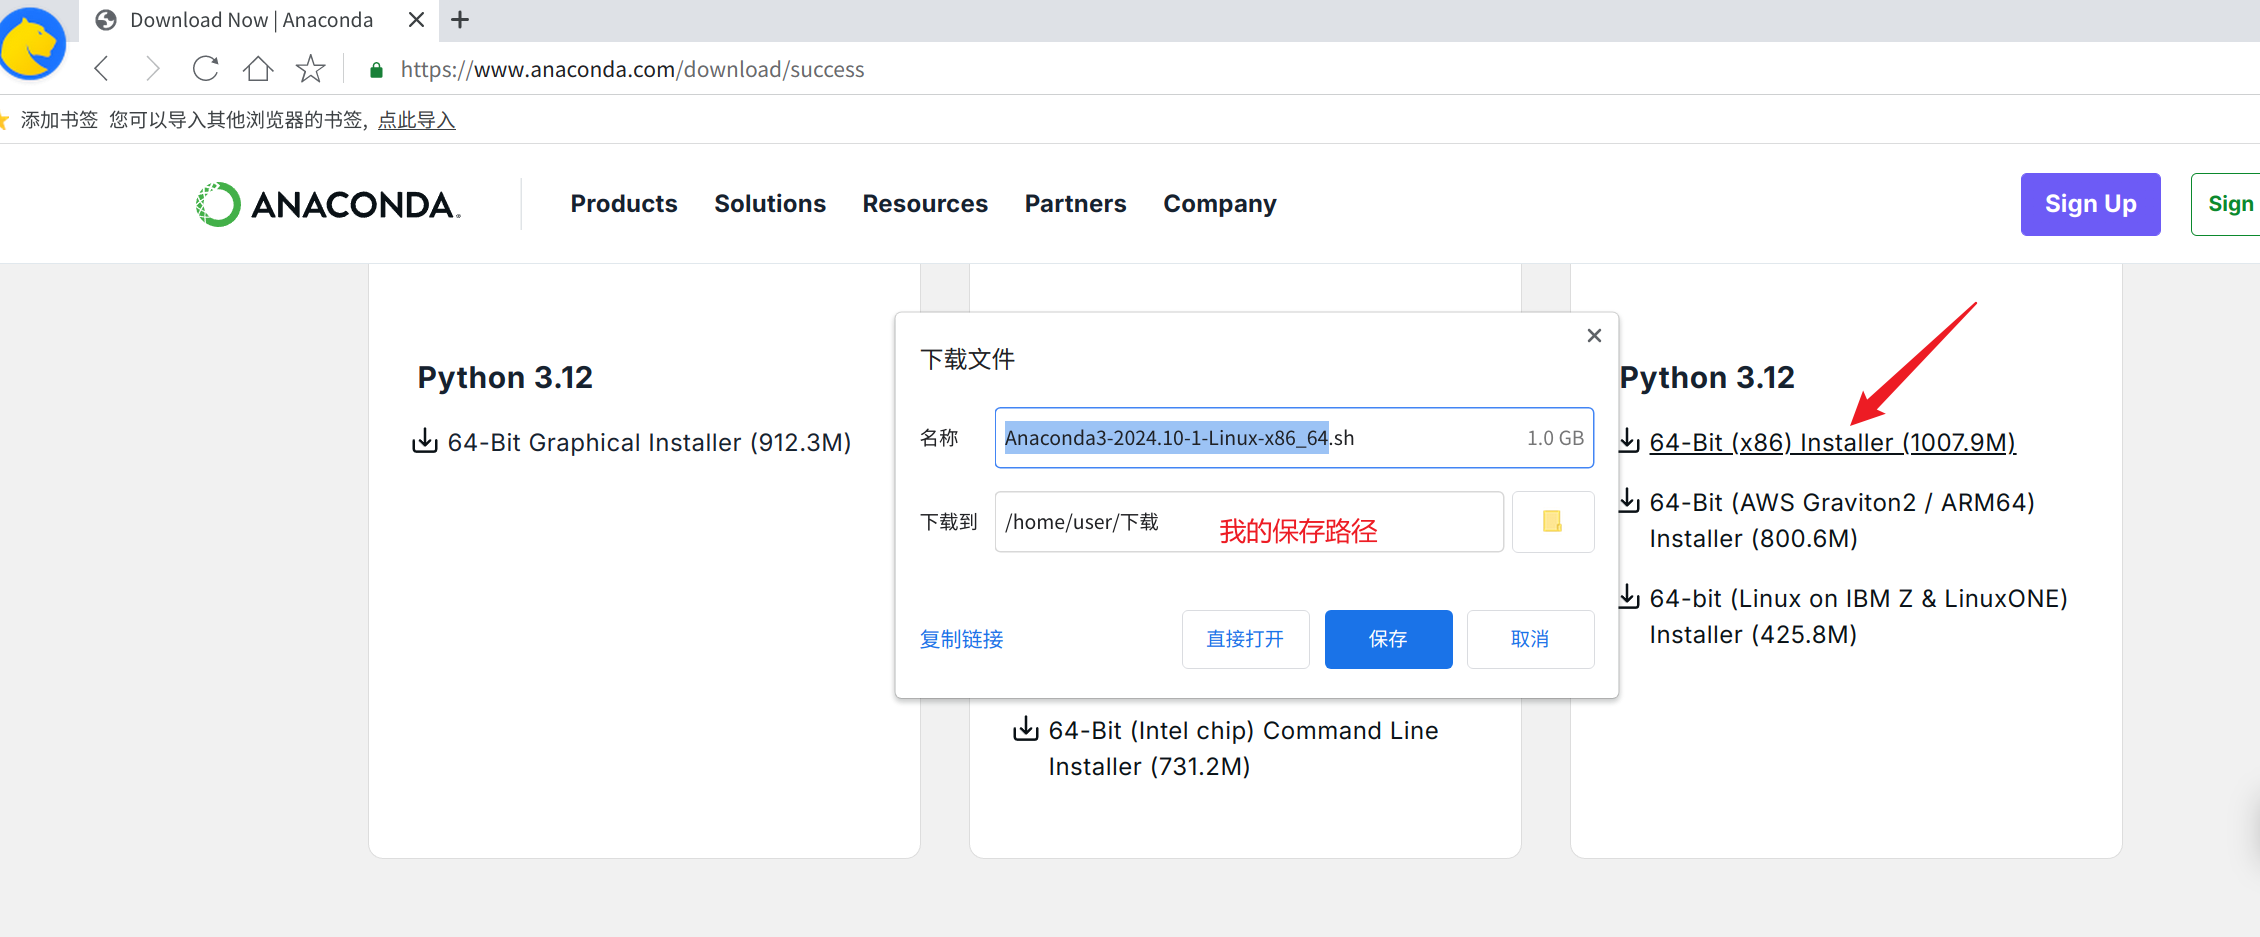Click the green padlock security icon
2260x937 pixels.
click(376, 70)
